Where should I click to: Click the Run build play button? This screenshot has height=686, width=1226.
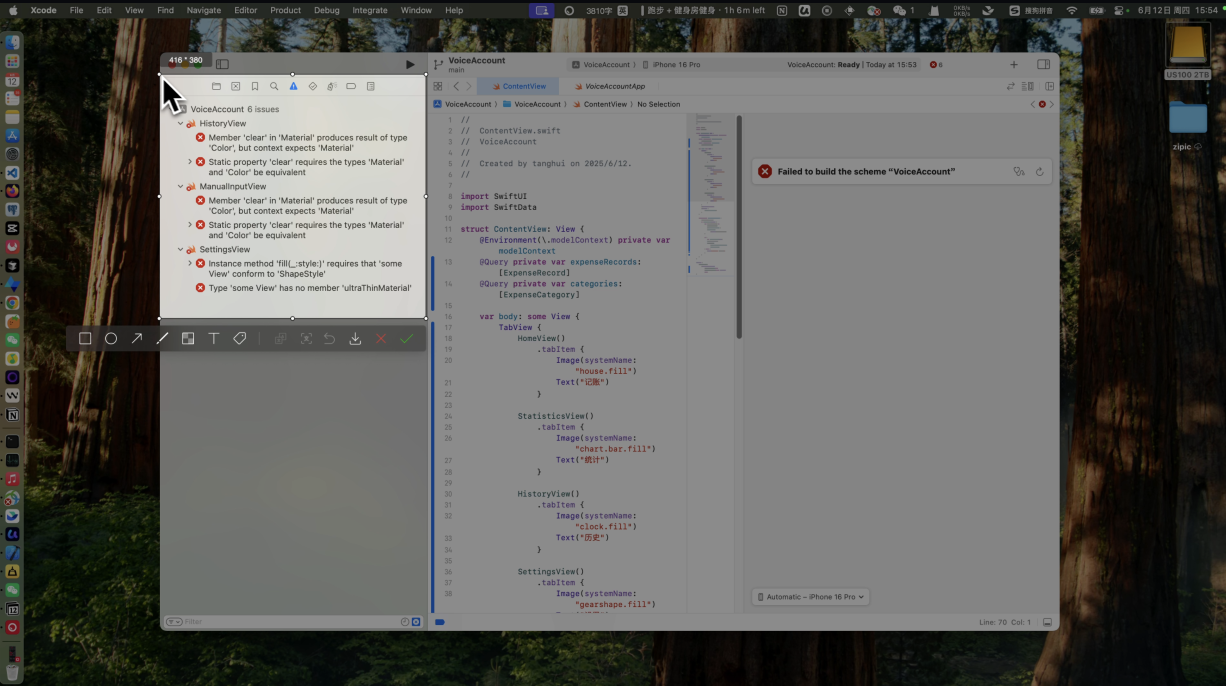pos(410,65)
